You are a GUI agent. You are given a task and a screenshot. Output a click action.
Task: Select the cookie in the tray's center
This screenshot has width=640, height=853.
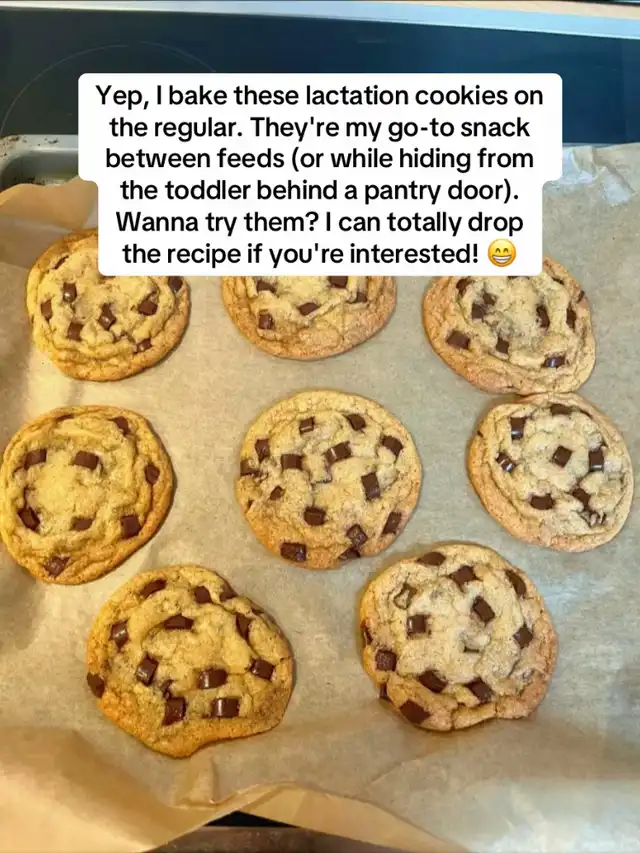pos(328,478)
